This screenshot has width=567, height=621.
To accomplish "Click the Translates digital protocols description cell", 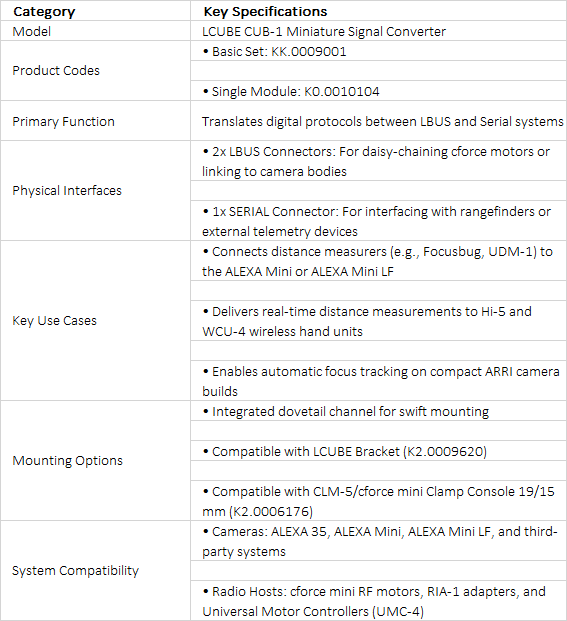I will coord(379,121).
